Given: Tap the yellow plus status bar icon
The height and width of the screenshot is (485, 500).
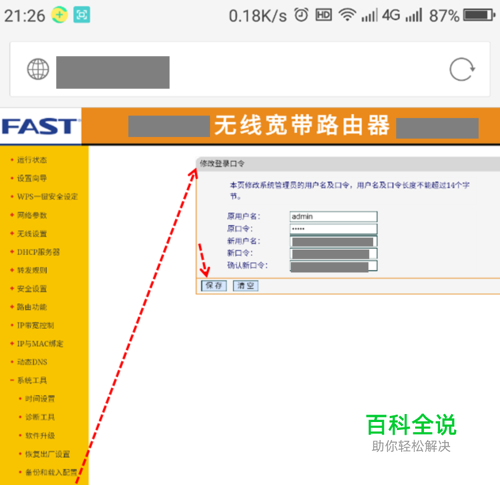Looking at the screenshot, I should (59, 15).
